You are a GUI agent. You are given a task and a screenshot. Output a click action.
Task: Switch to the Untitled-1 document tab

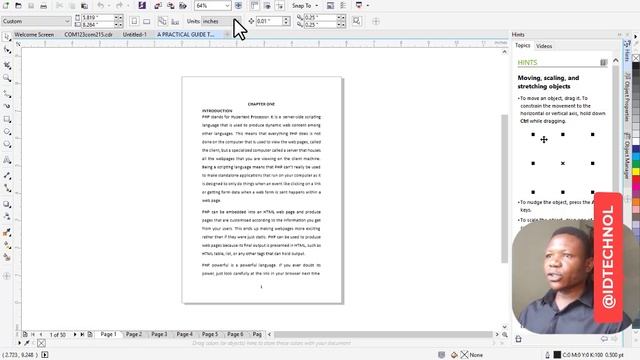pos(135,35)
